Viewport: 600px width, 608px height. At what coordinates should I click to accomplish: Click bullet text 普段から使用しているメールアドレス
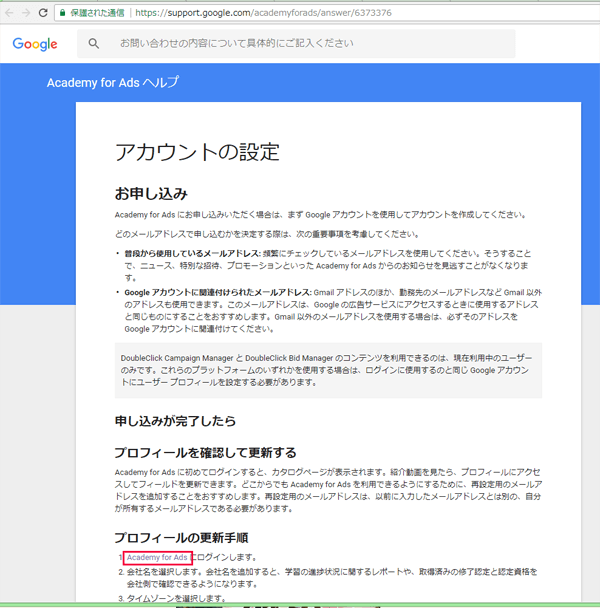coord(192,254)
